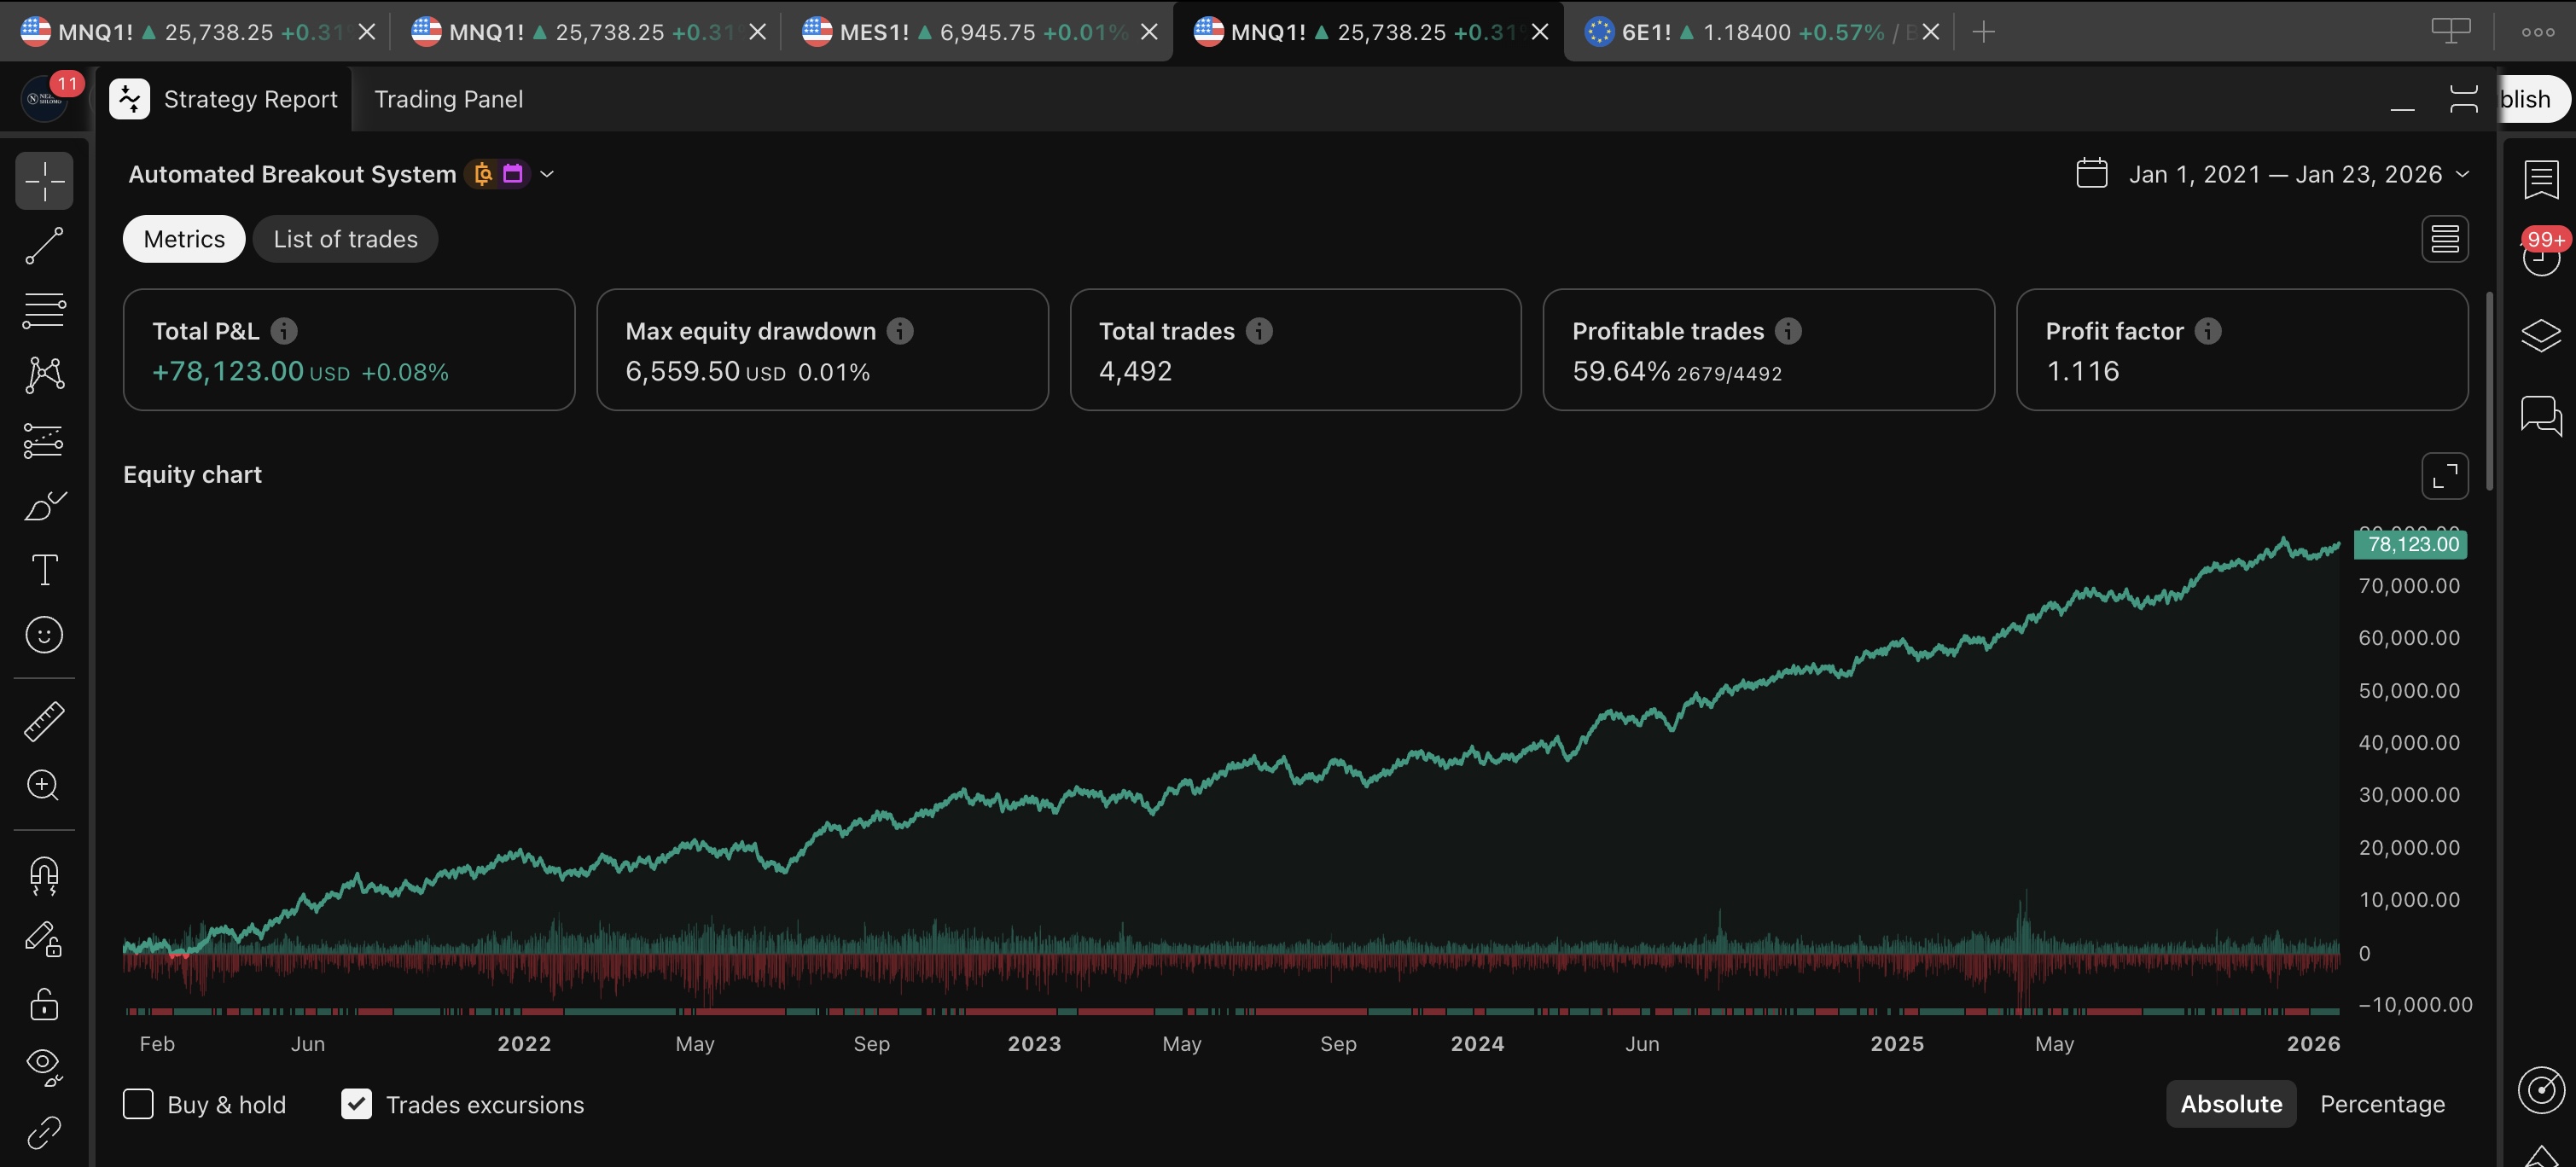The image size is (2576, 1167).
Task: Open the Fibonacci retracement tools
Action: click(x=44, y=311)
